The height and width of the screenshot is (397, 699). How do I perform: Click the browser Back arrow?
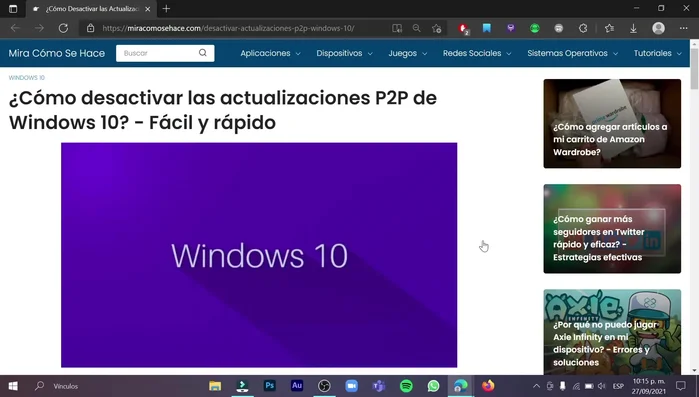tap(15, 28)
